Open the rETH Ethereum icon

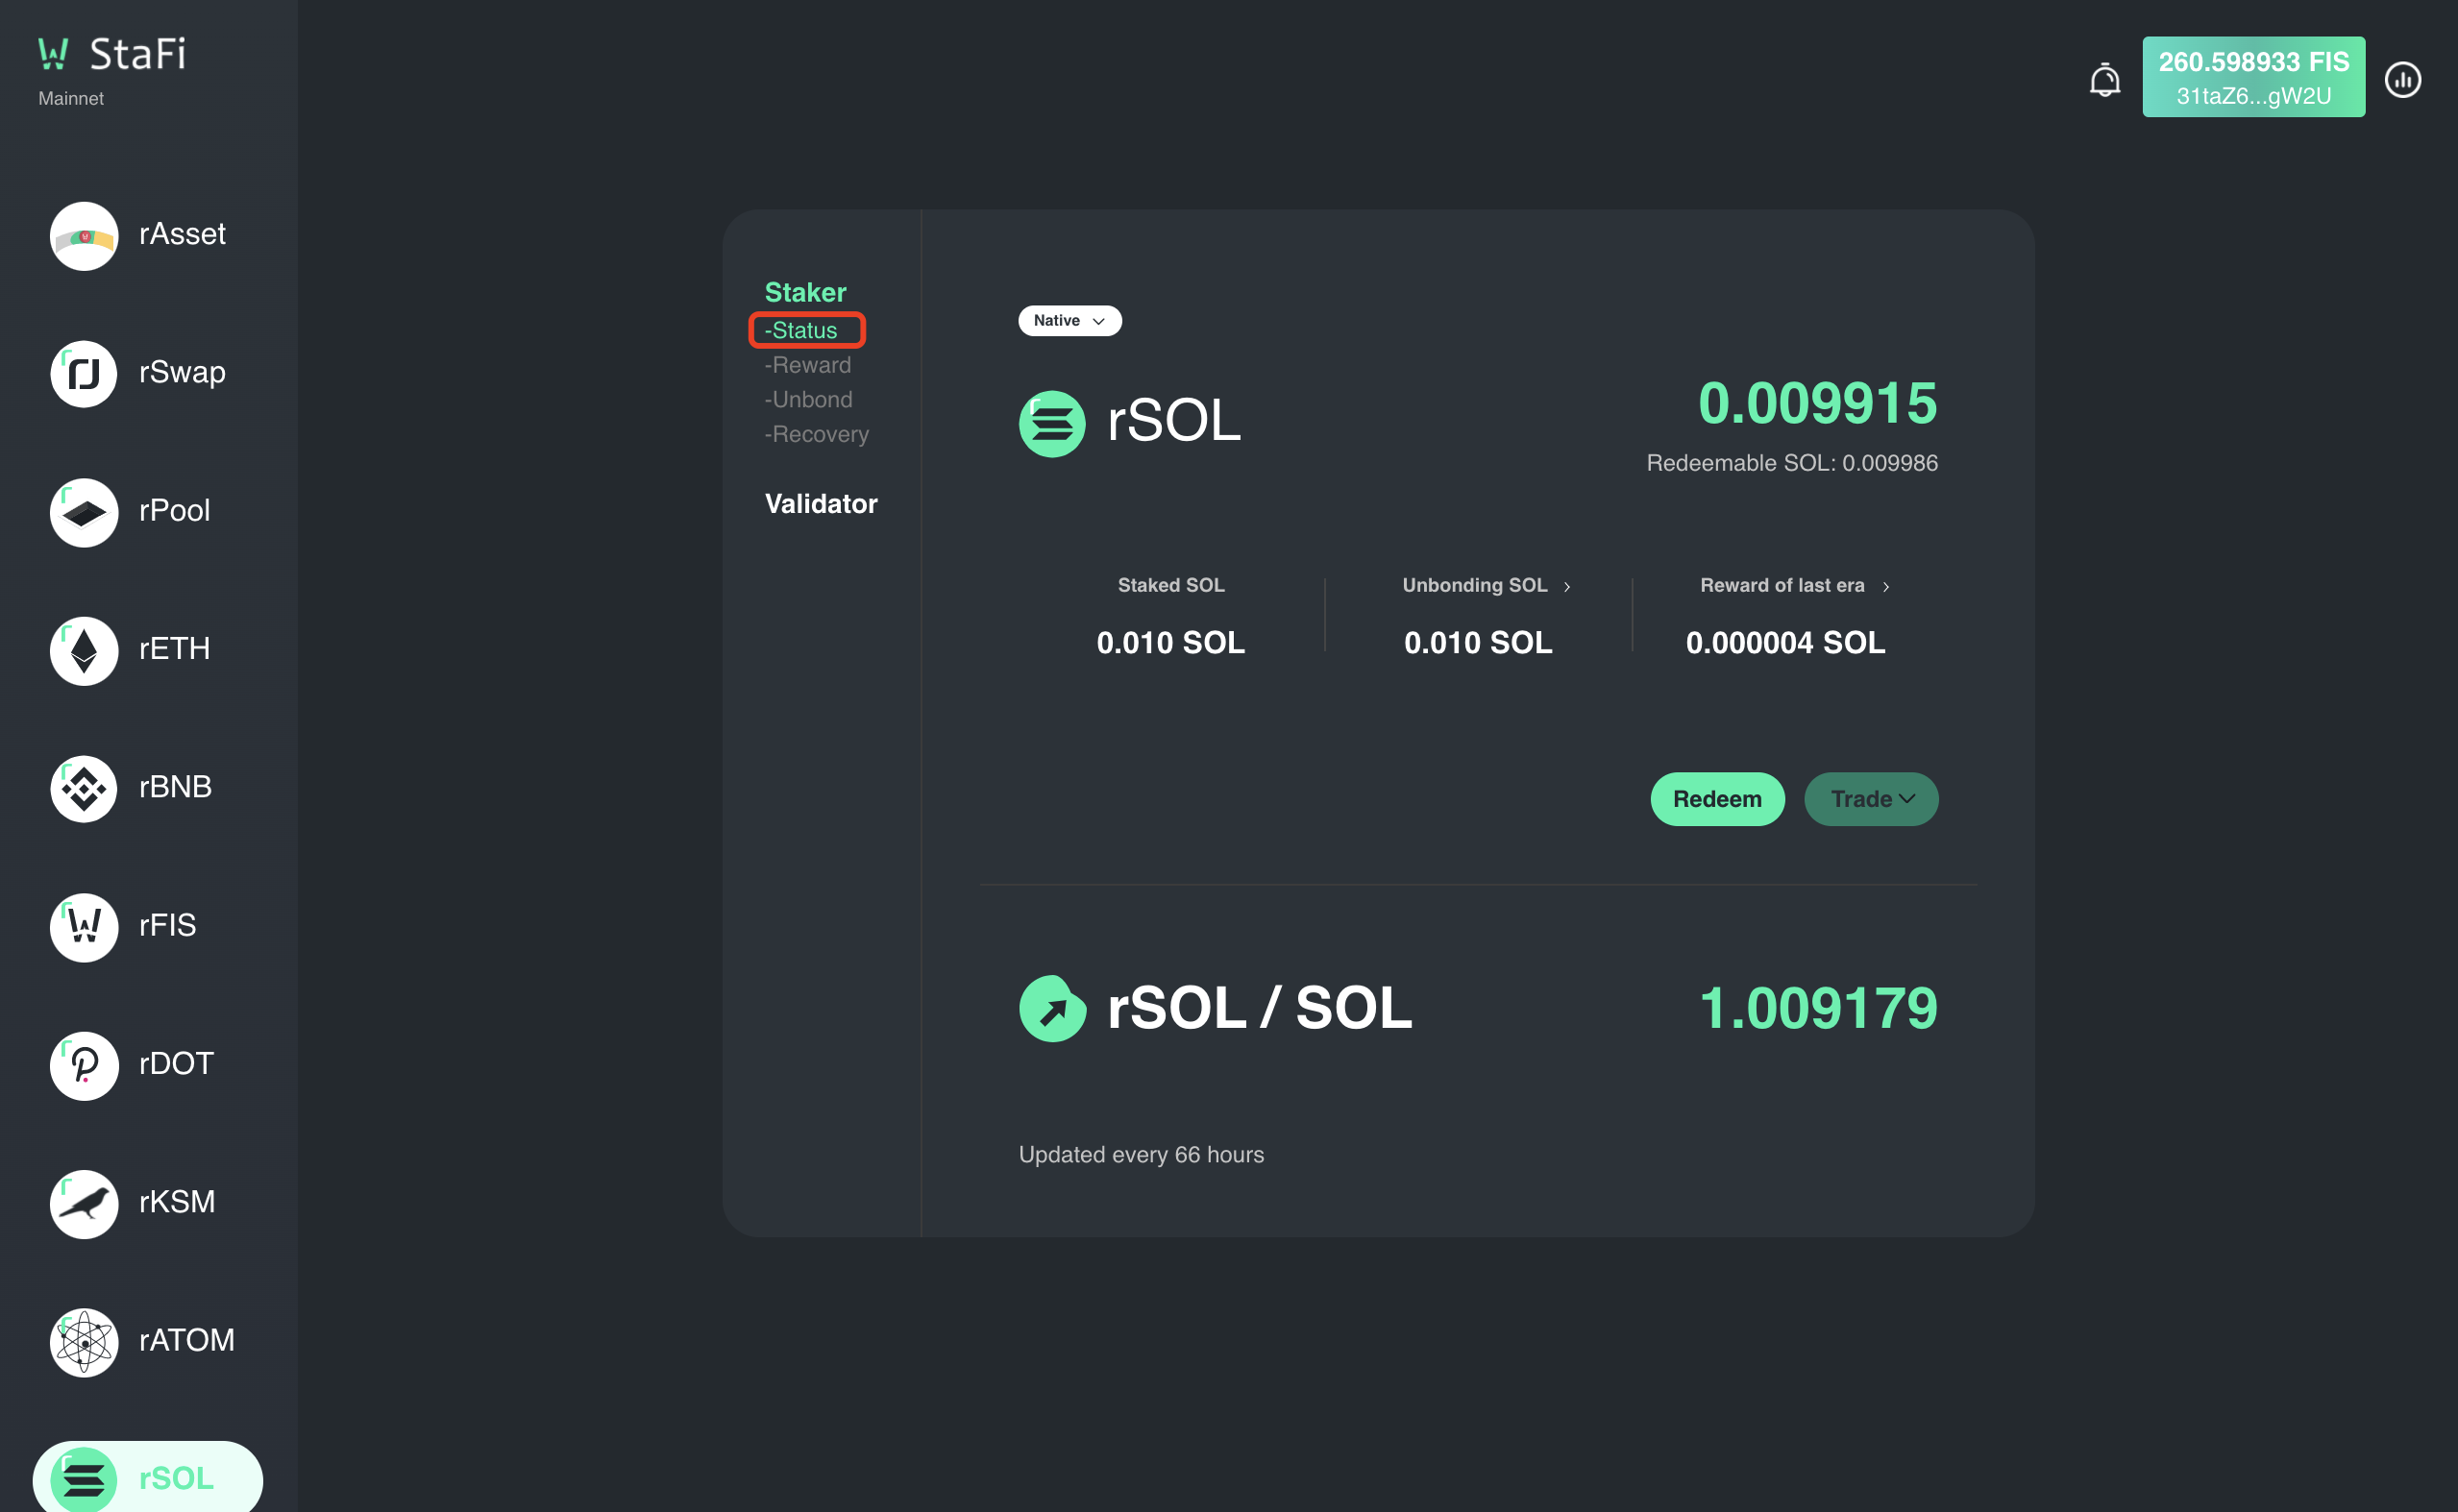(x=84, y=651)
